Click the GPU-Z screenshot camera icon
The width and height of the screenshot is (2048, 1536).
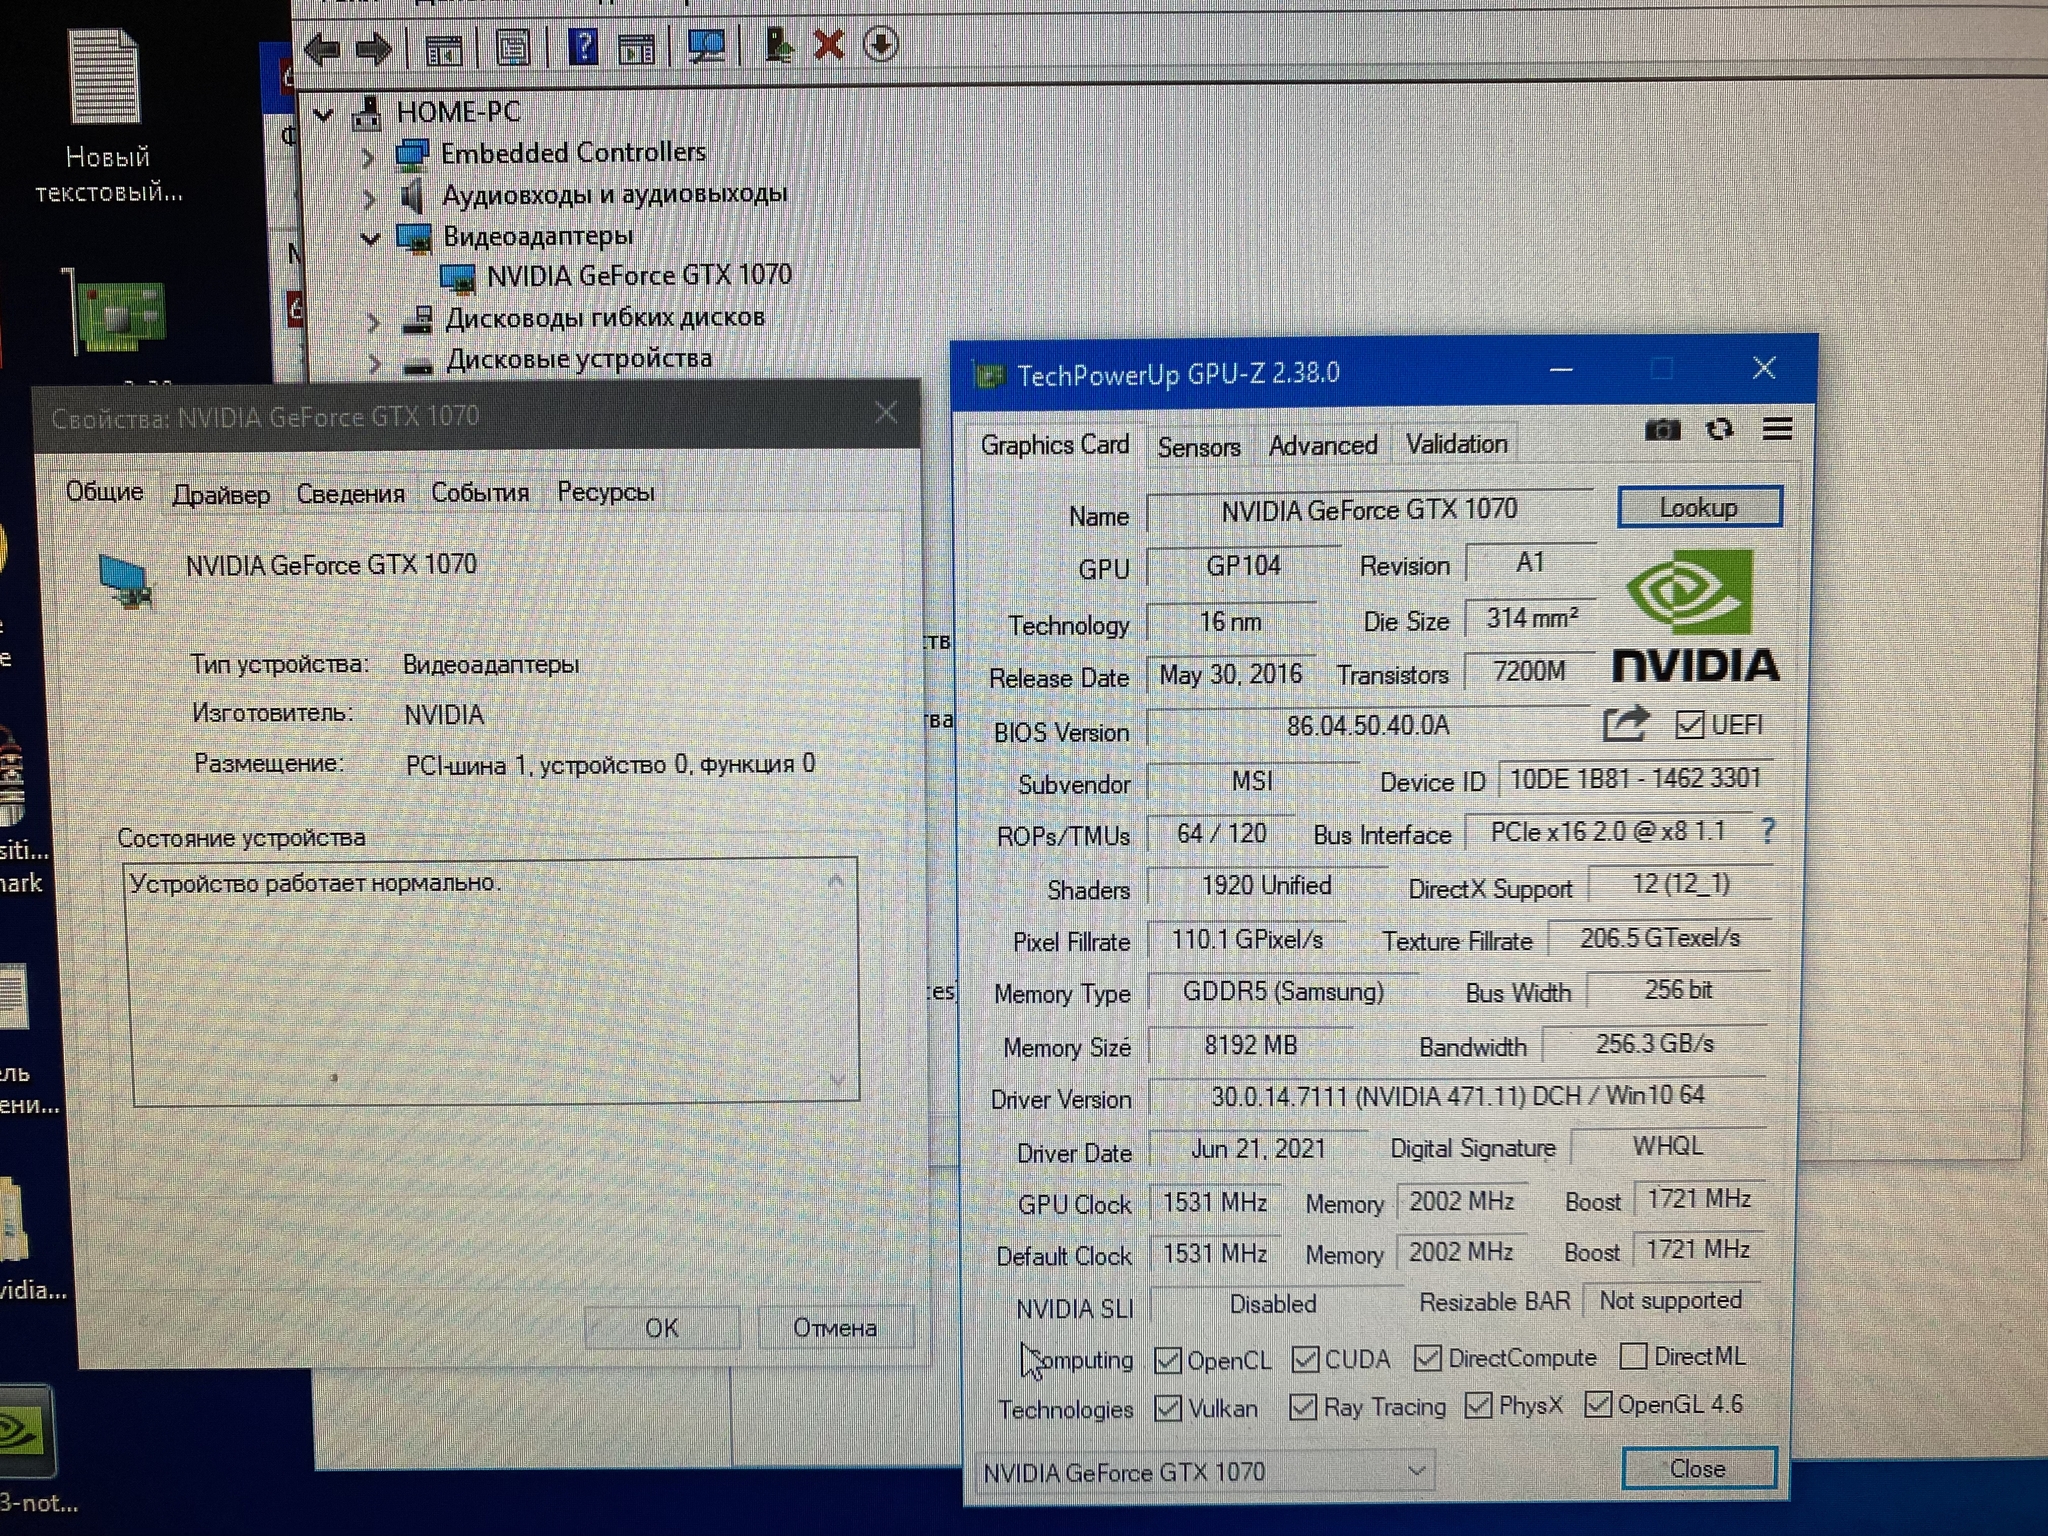click(x=1662, y=430)
